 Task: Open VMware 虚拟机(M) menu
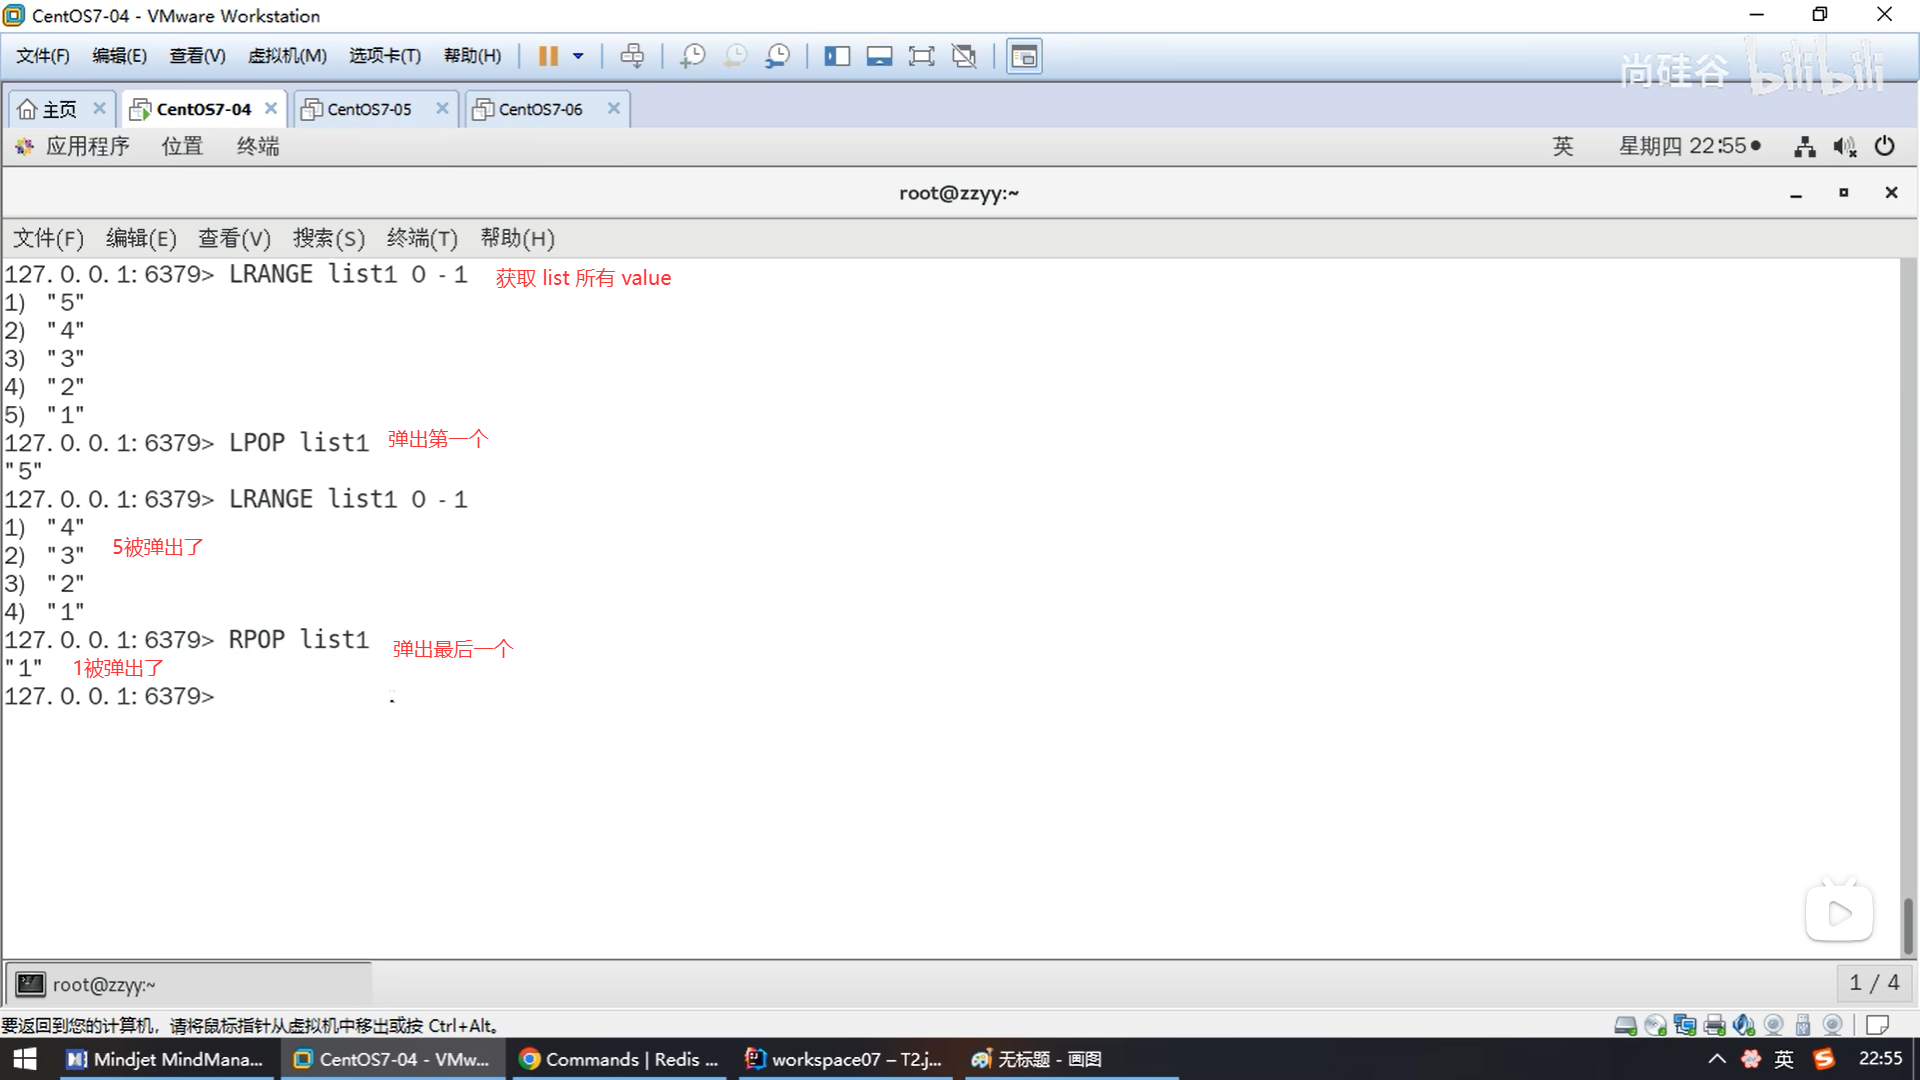[287, 56]
